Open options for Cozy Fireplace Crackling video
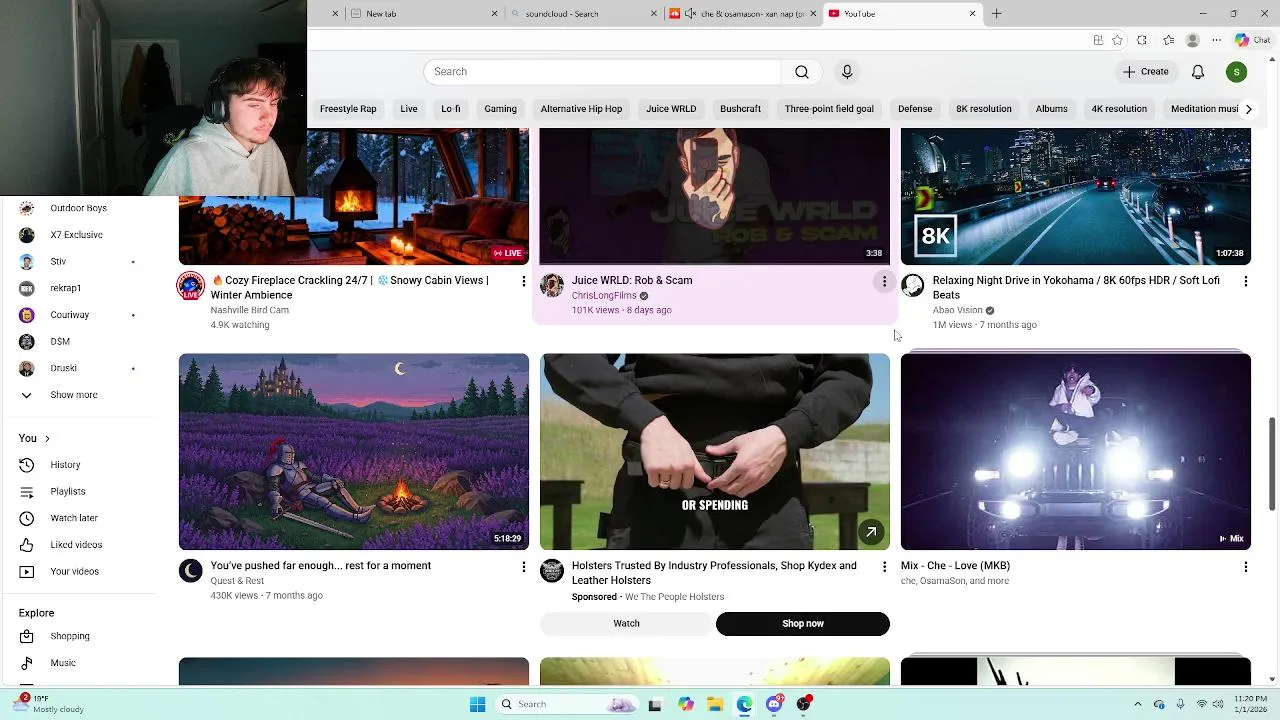The height and width of the screenshot is (720, 1280). pos(523,282)
